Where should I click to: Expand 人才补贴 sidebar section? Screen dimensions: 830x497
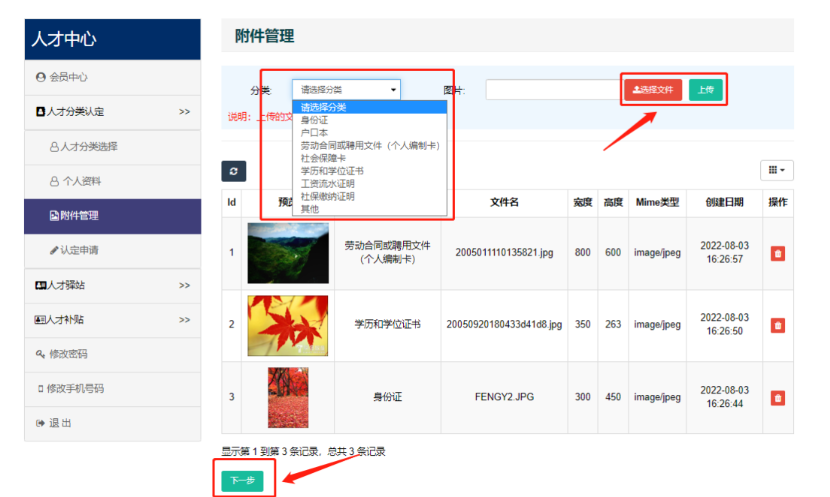112,320
